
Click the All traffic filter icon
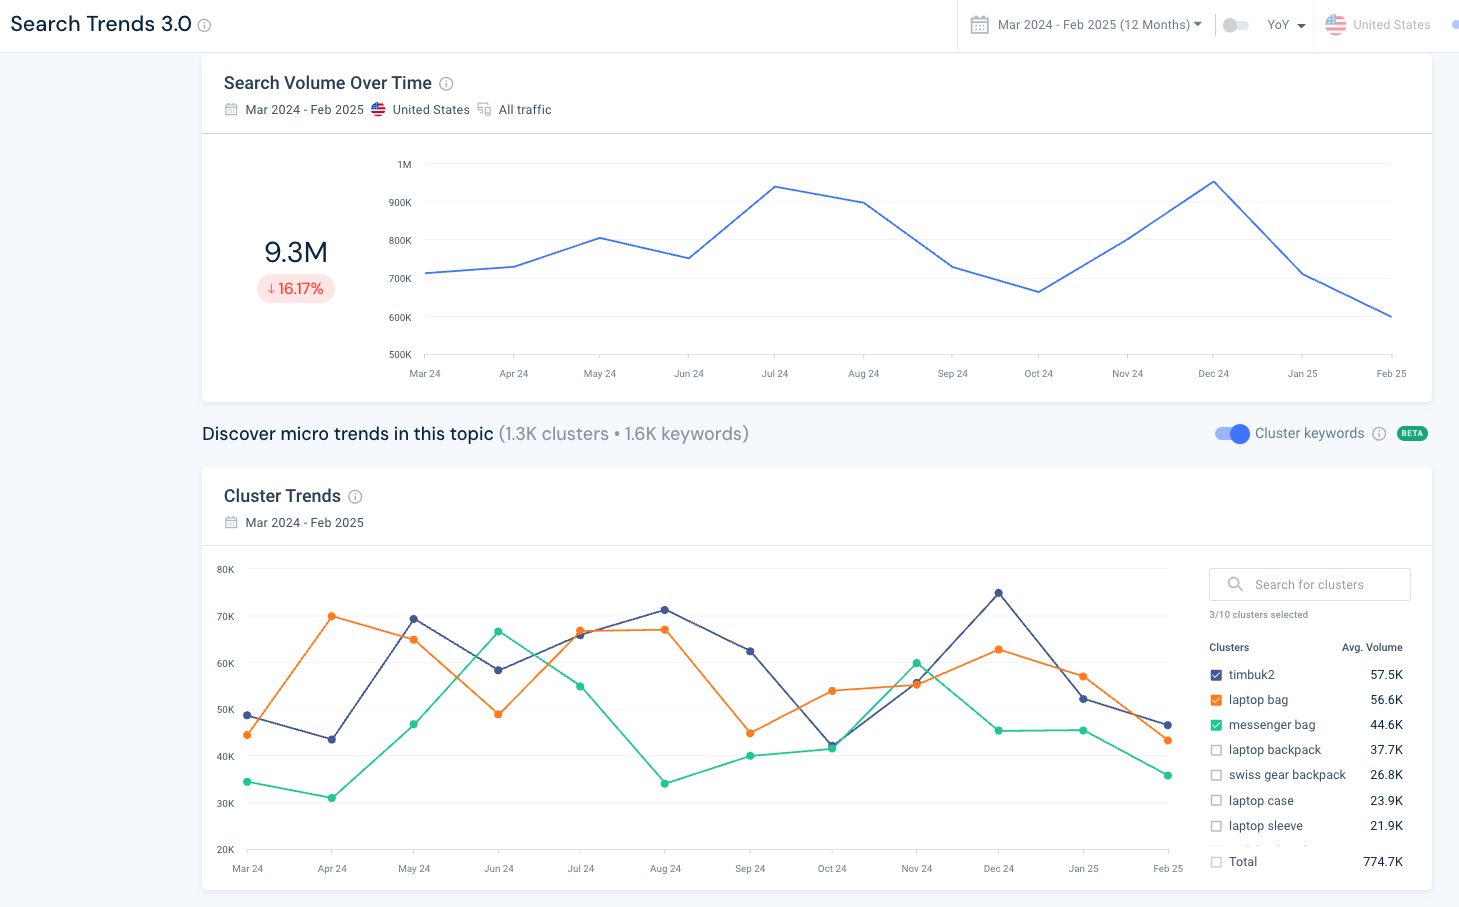[x=485, y=110]
